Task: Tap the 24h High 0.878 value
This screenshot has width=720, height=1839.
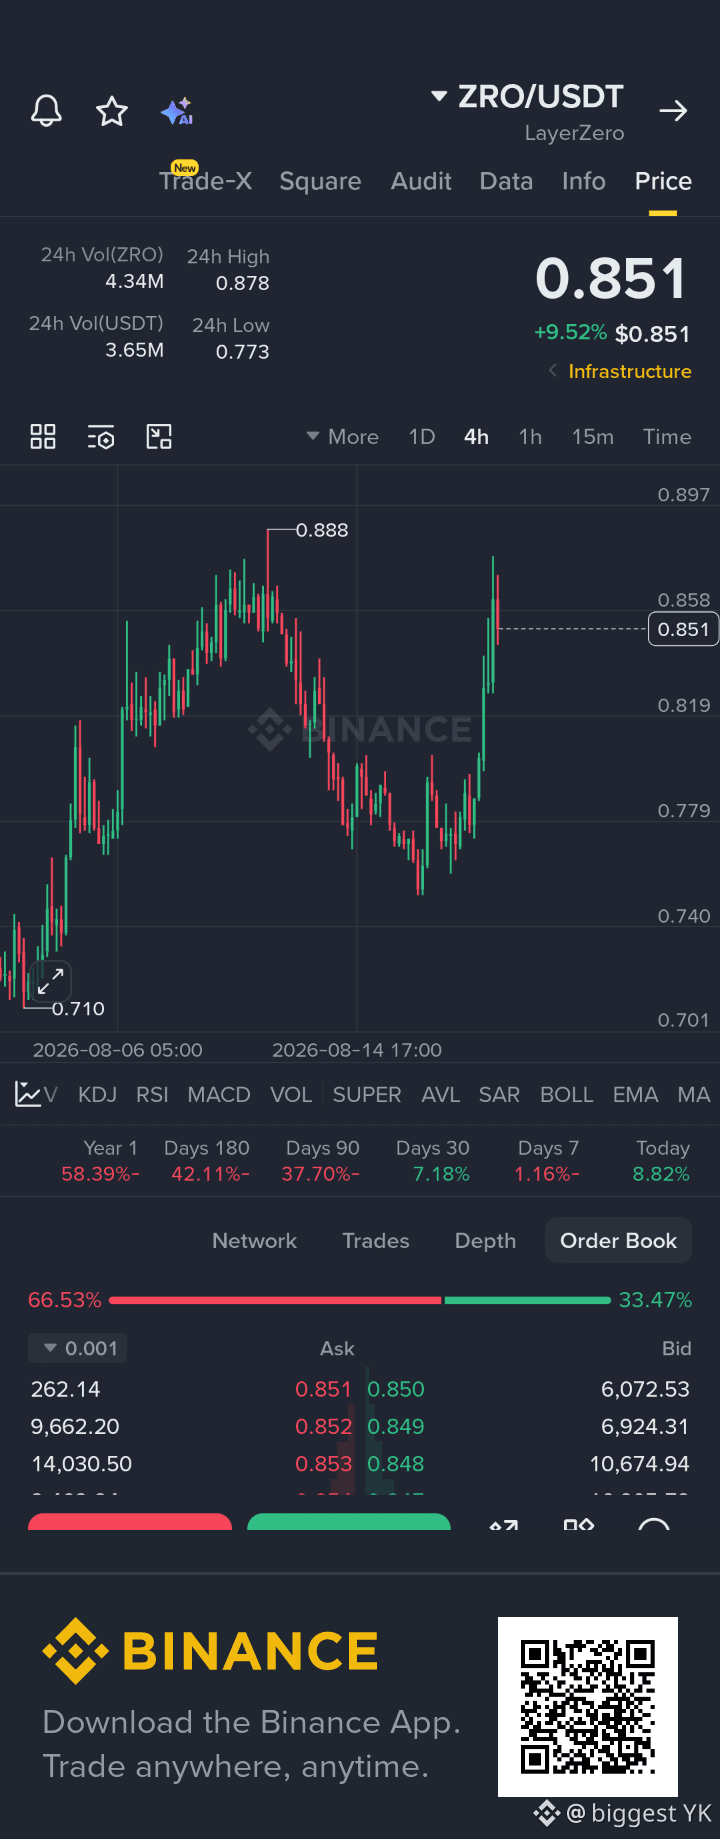Action: point(243,283)
